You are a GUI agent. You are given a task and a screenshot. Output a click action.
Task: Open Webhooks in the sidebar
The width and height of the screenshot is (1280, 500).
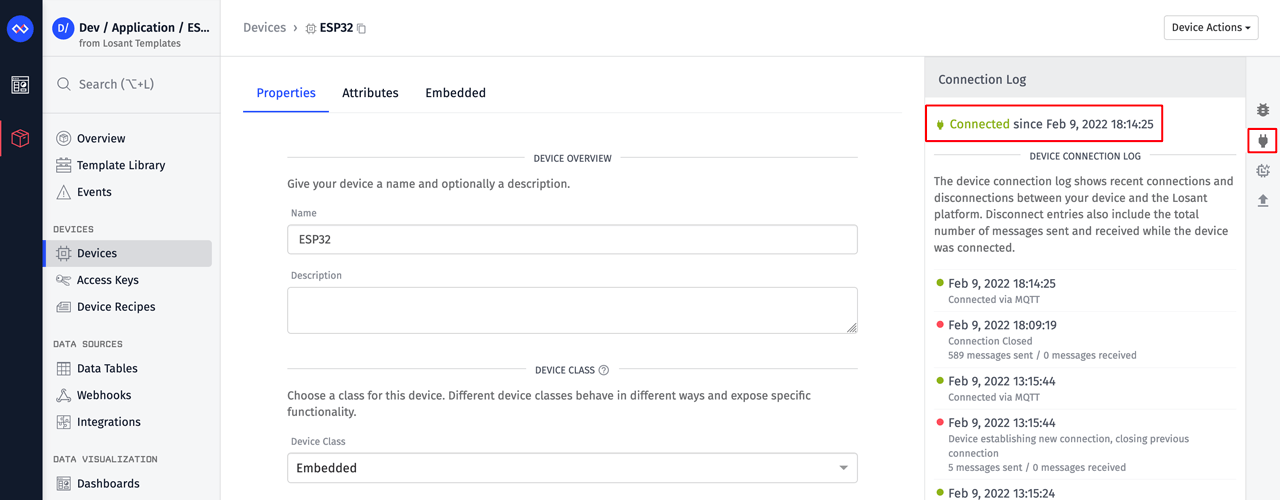(104, 395)
